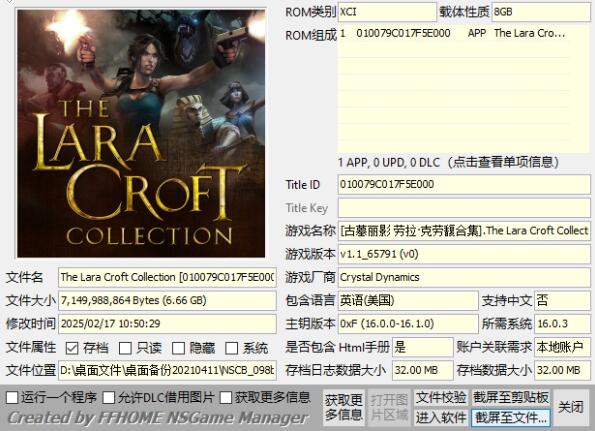The height and width of the screenshot is (431, 595).
Task: Click the '1 APP, 0 UPD, 0 DLC' summary text
Action: (x=389, y=163)
